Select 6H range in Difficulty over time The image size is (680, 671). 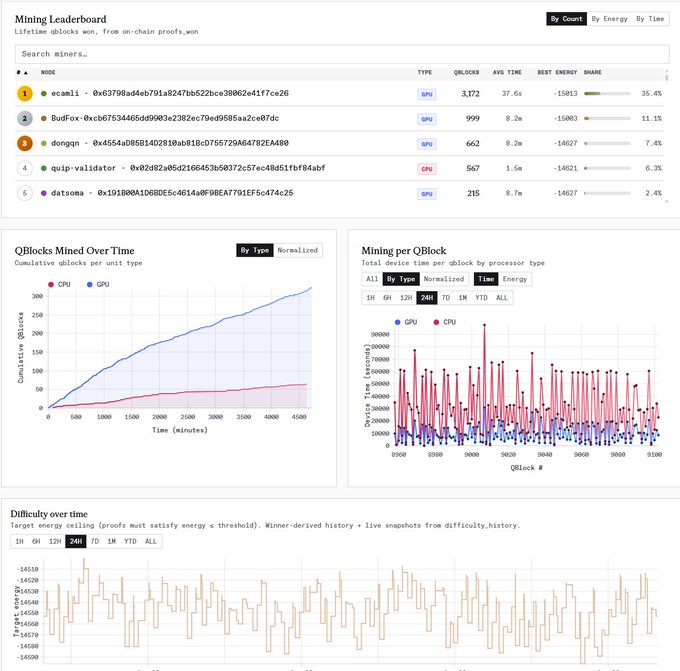click(x=36, y=541)
